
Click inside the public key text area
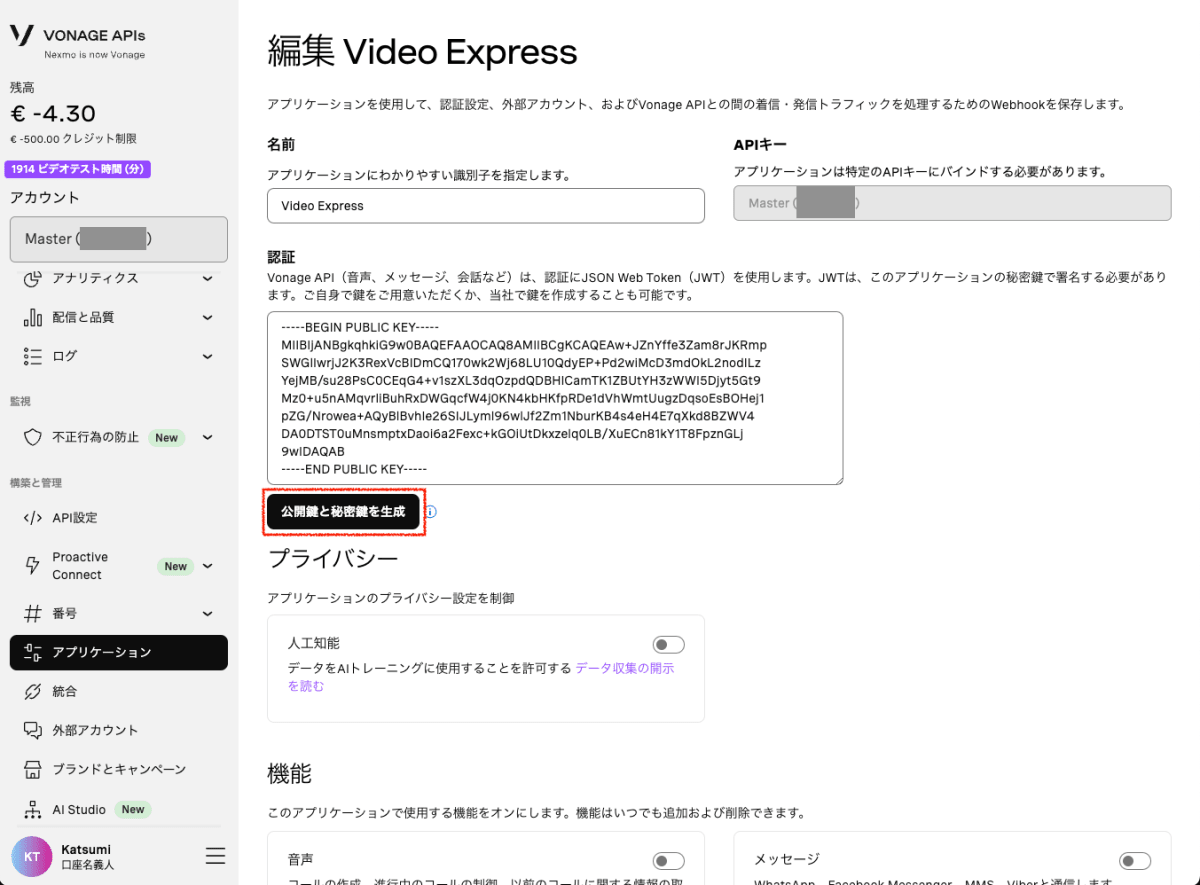coord(555,398)
